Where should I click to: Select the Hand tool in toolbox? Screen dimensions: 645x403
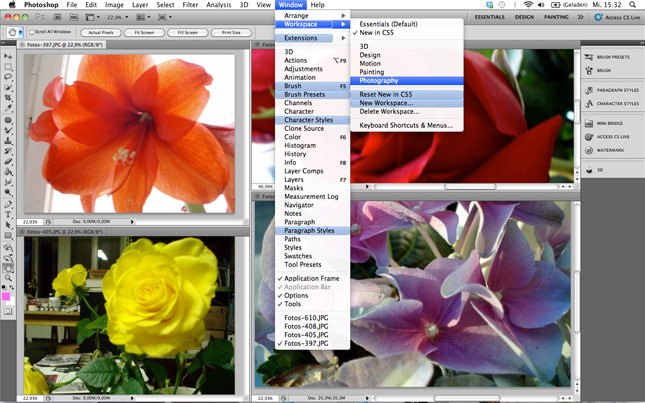(x=8, y=268)
